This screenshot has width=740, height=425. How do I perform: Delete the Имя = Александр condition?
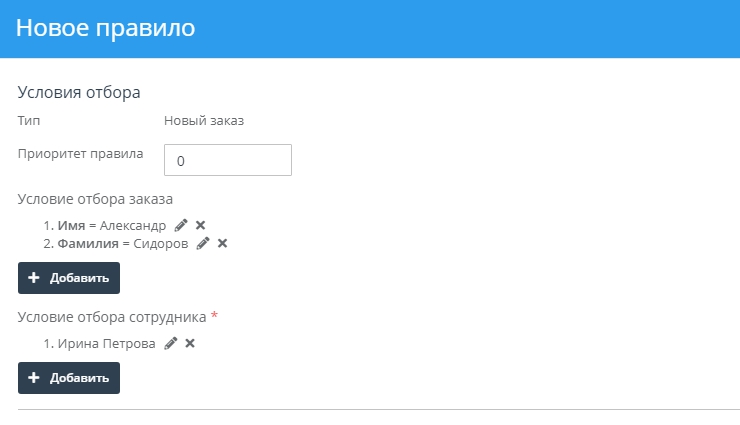pos(200,226)
